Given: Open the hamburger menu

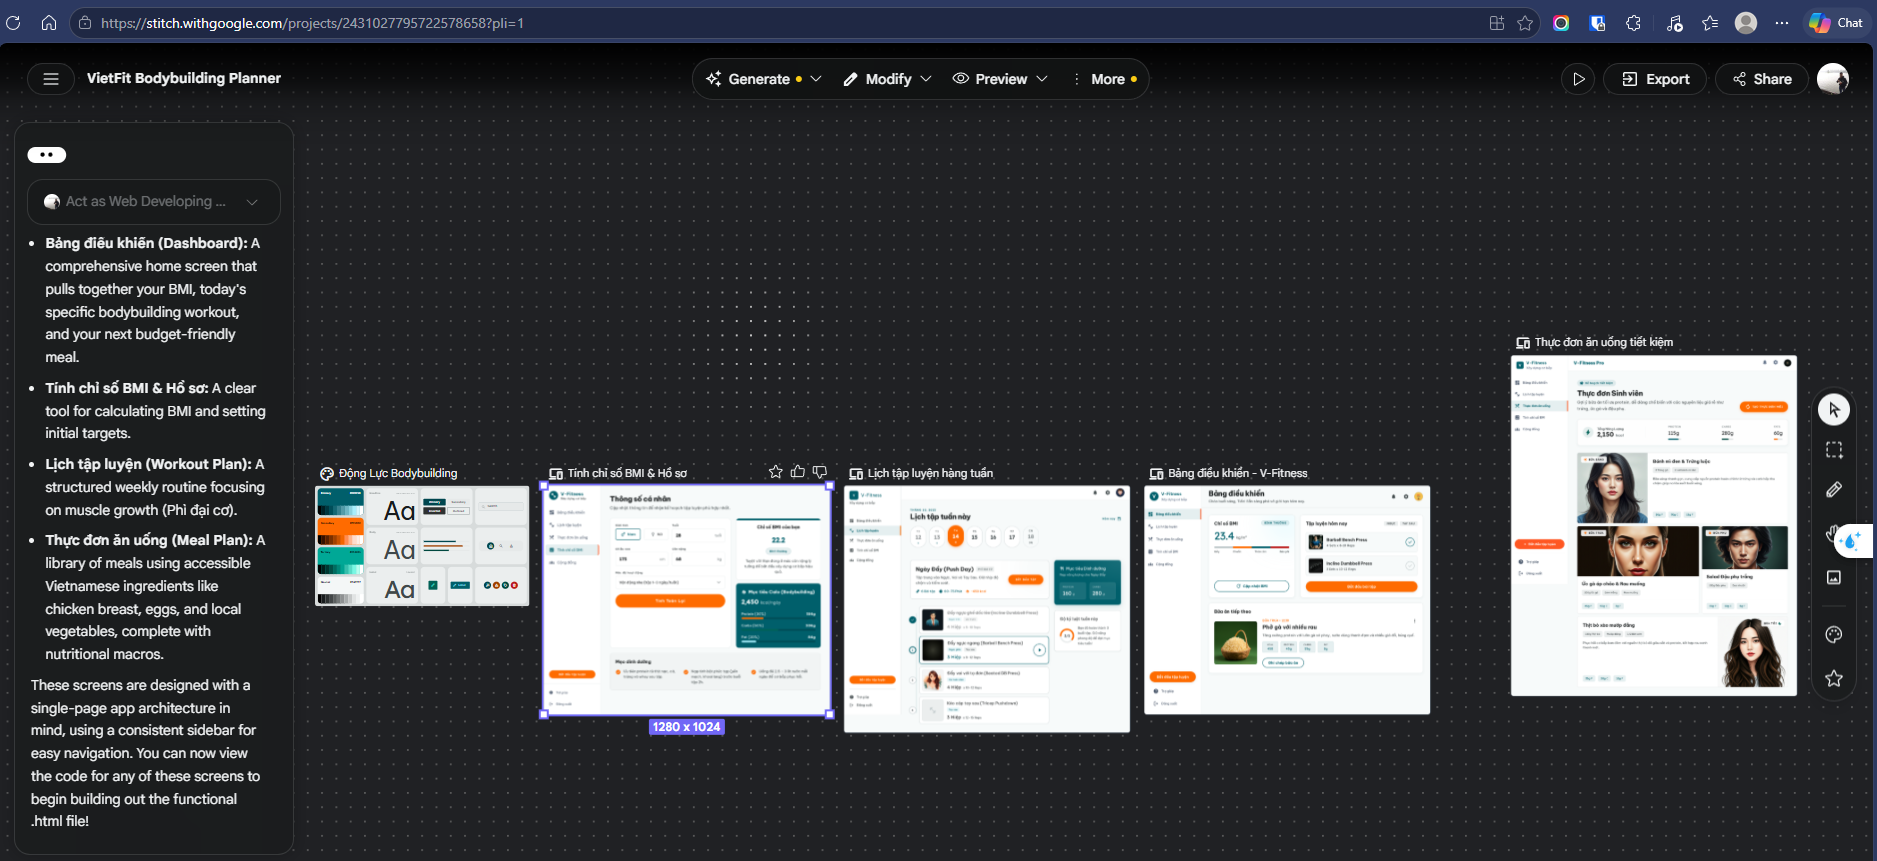Looking at the screenshot, I should coord(51,79).
